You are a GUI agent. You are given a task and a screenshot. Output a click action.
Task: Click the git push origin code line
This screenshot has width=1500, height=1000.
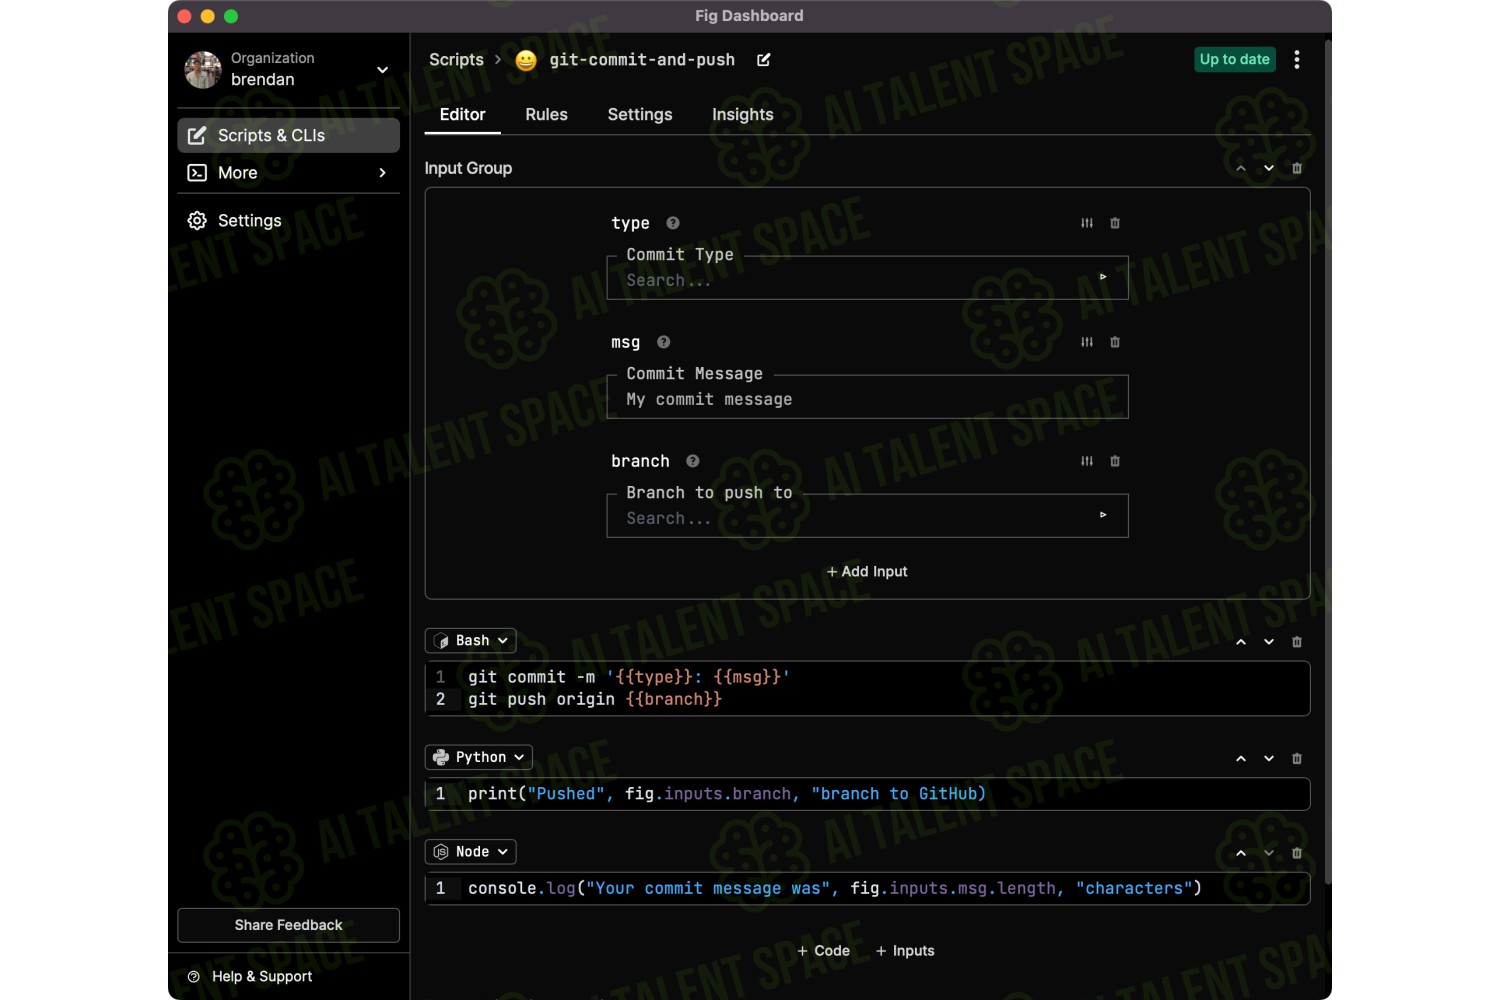595,699
